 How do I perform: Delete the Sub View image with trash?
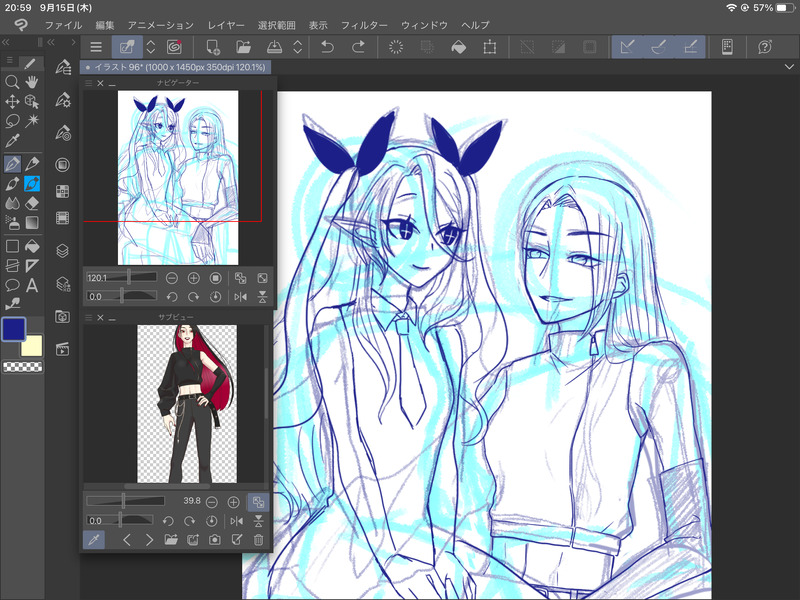(x=259, y=539)
